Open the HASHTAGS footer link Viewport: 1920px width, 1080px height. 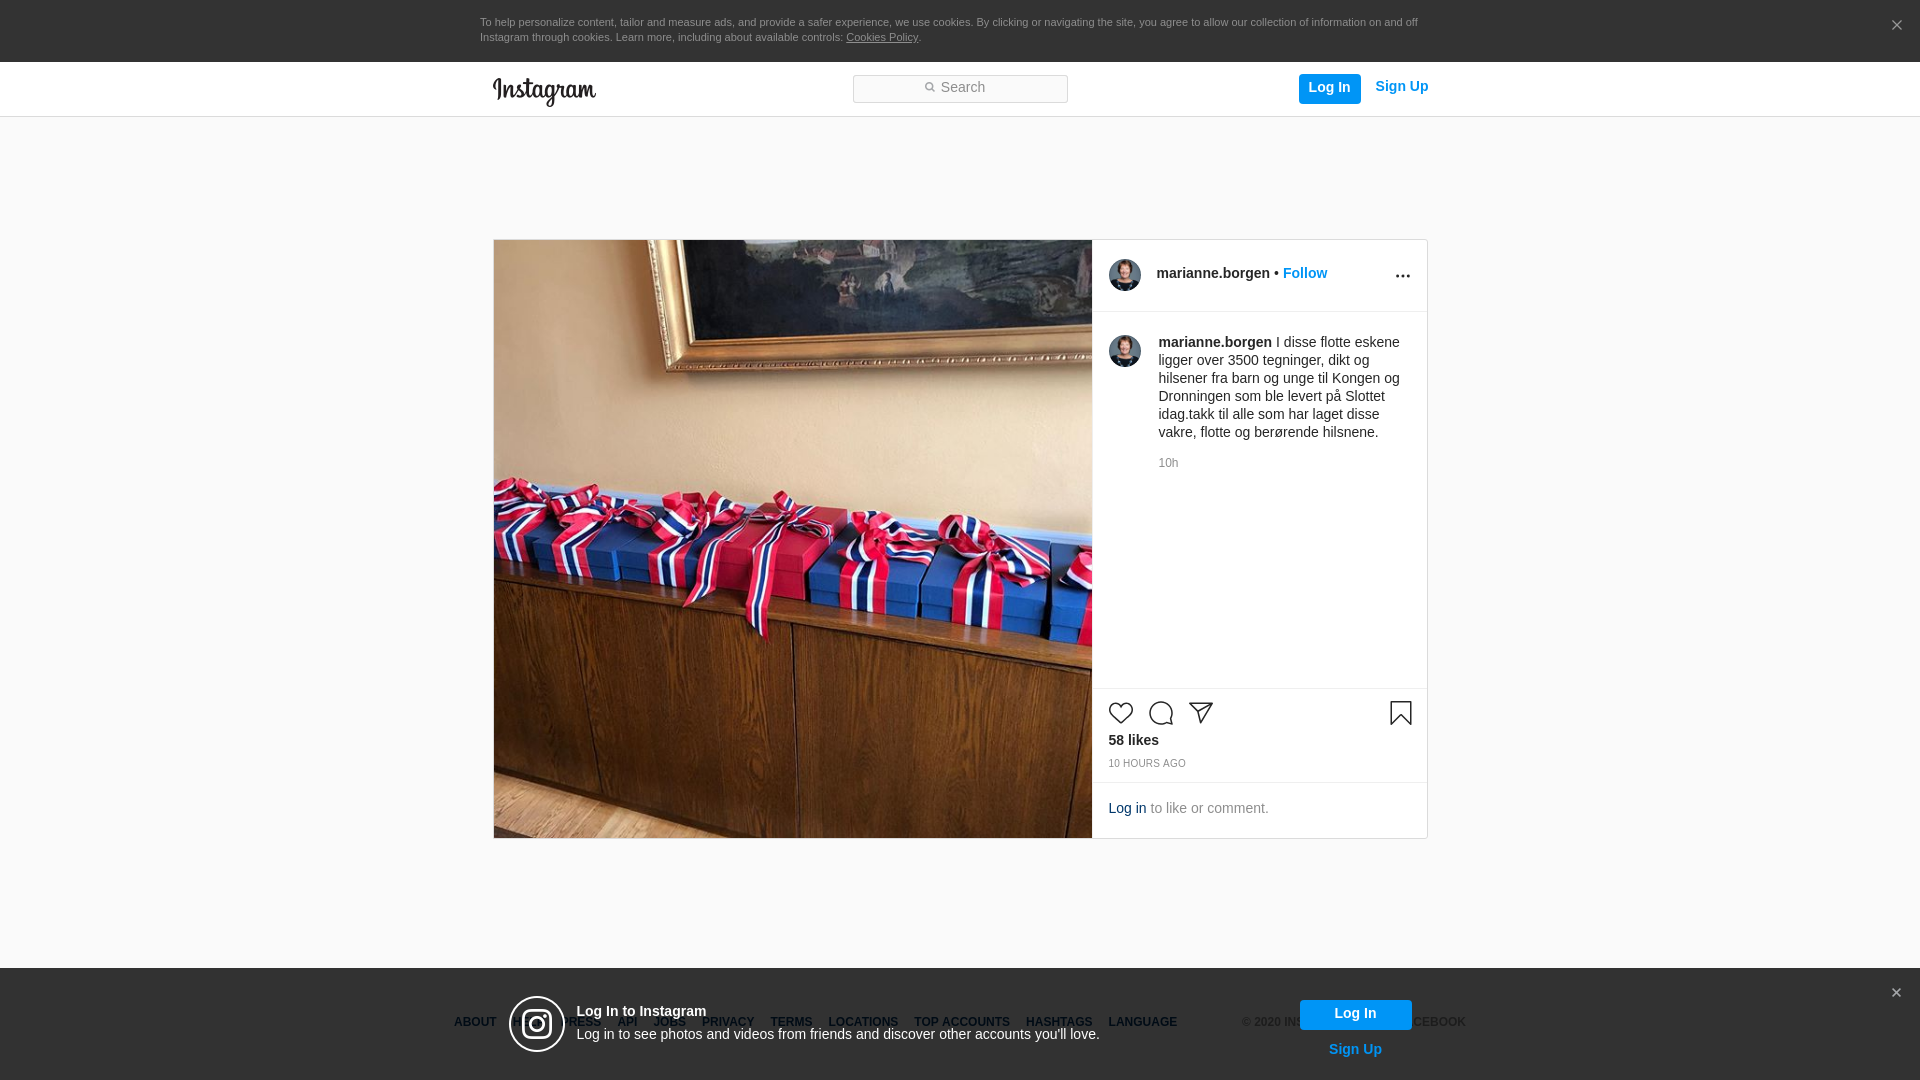pyautogui.click(x=1059, y=1022)
